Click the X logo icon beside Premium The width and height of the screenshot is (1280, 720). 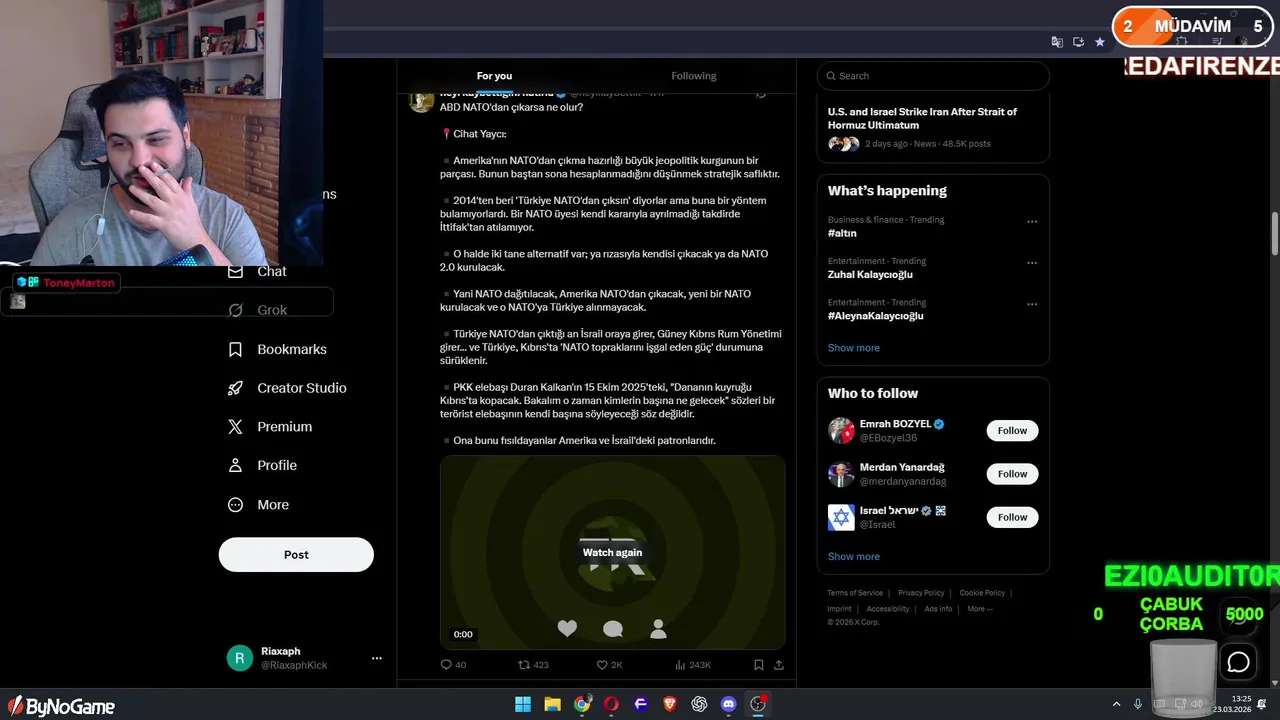(x=235, y=426)
